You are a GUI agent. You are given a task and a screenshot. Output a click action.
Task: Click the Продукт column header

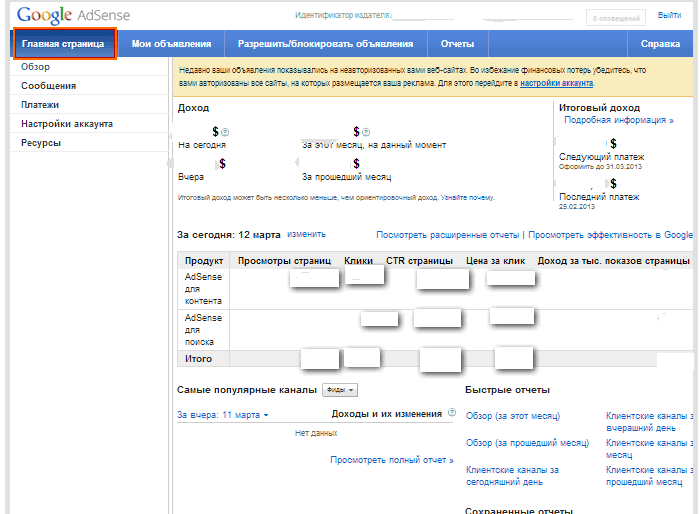tap(204, 261)
